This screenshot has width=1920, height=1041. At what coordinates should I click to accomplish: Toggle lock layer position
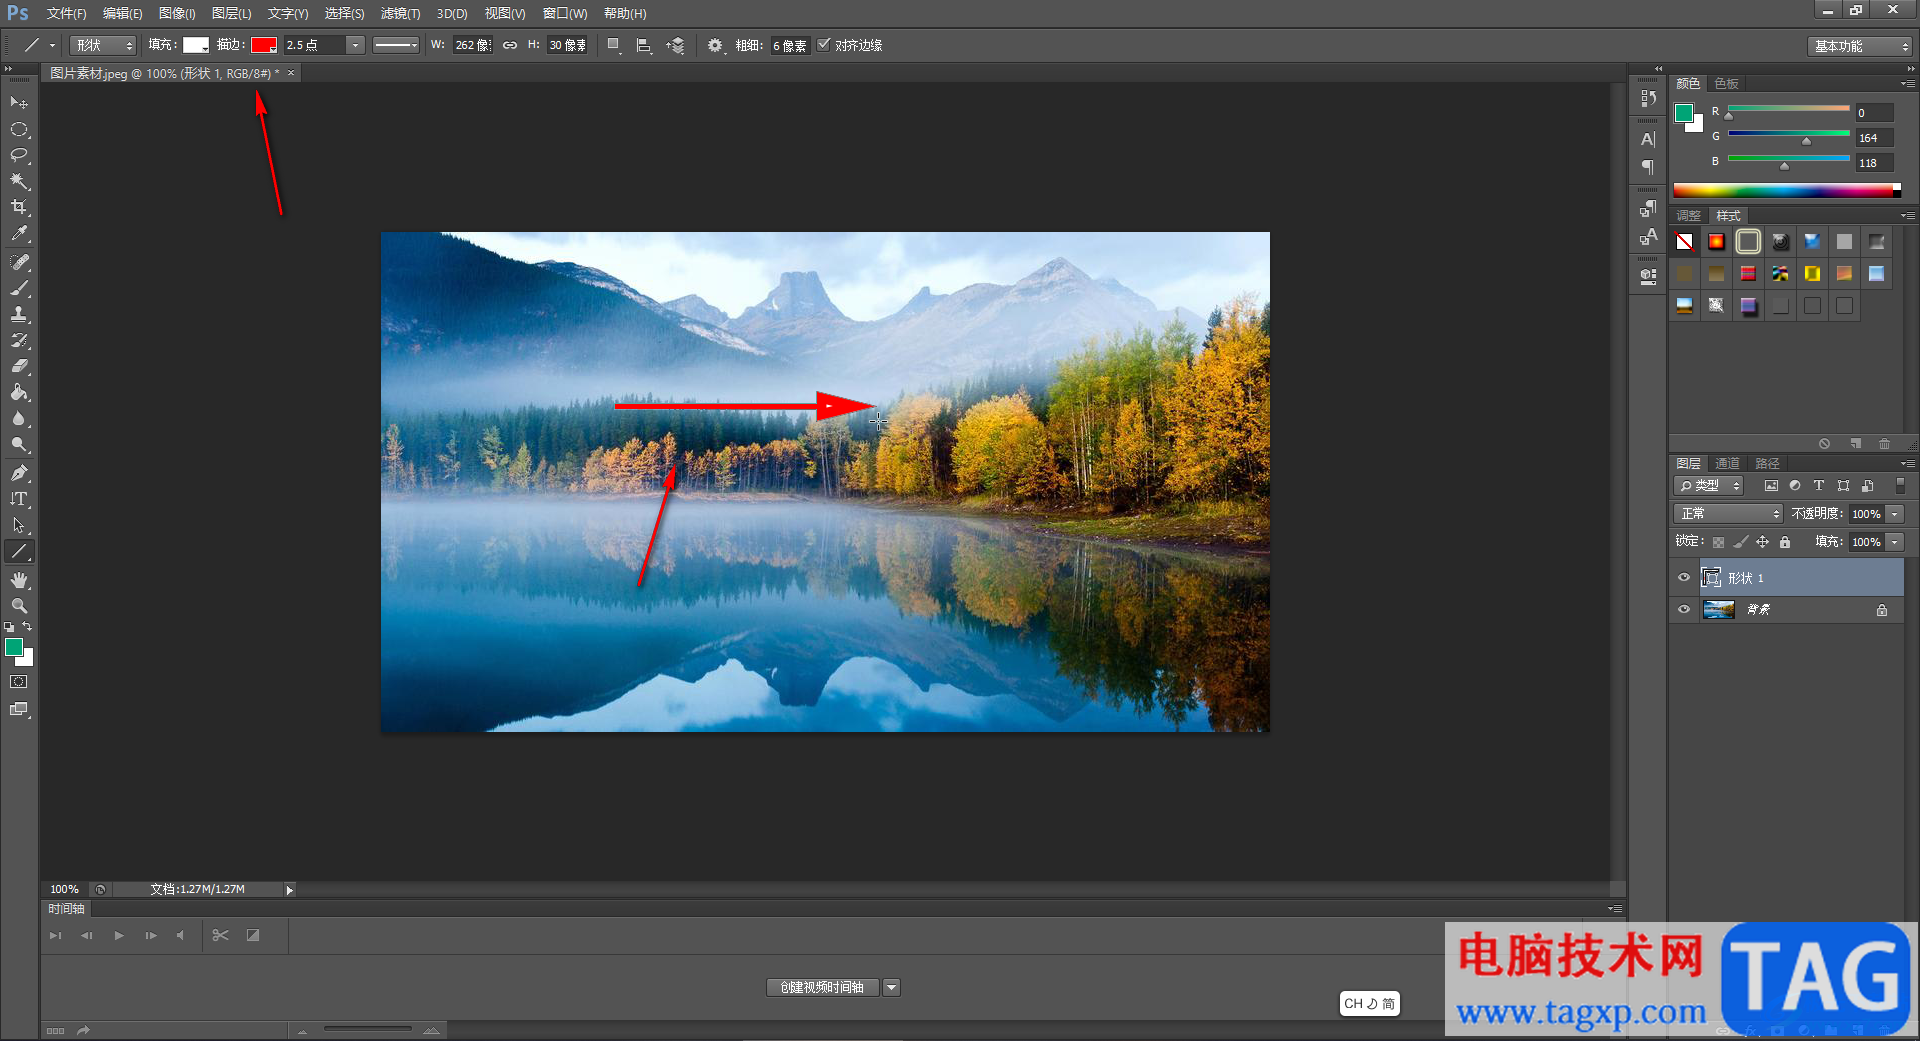[x=1762, y=542]
